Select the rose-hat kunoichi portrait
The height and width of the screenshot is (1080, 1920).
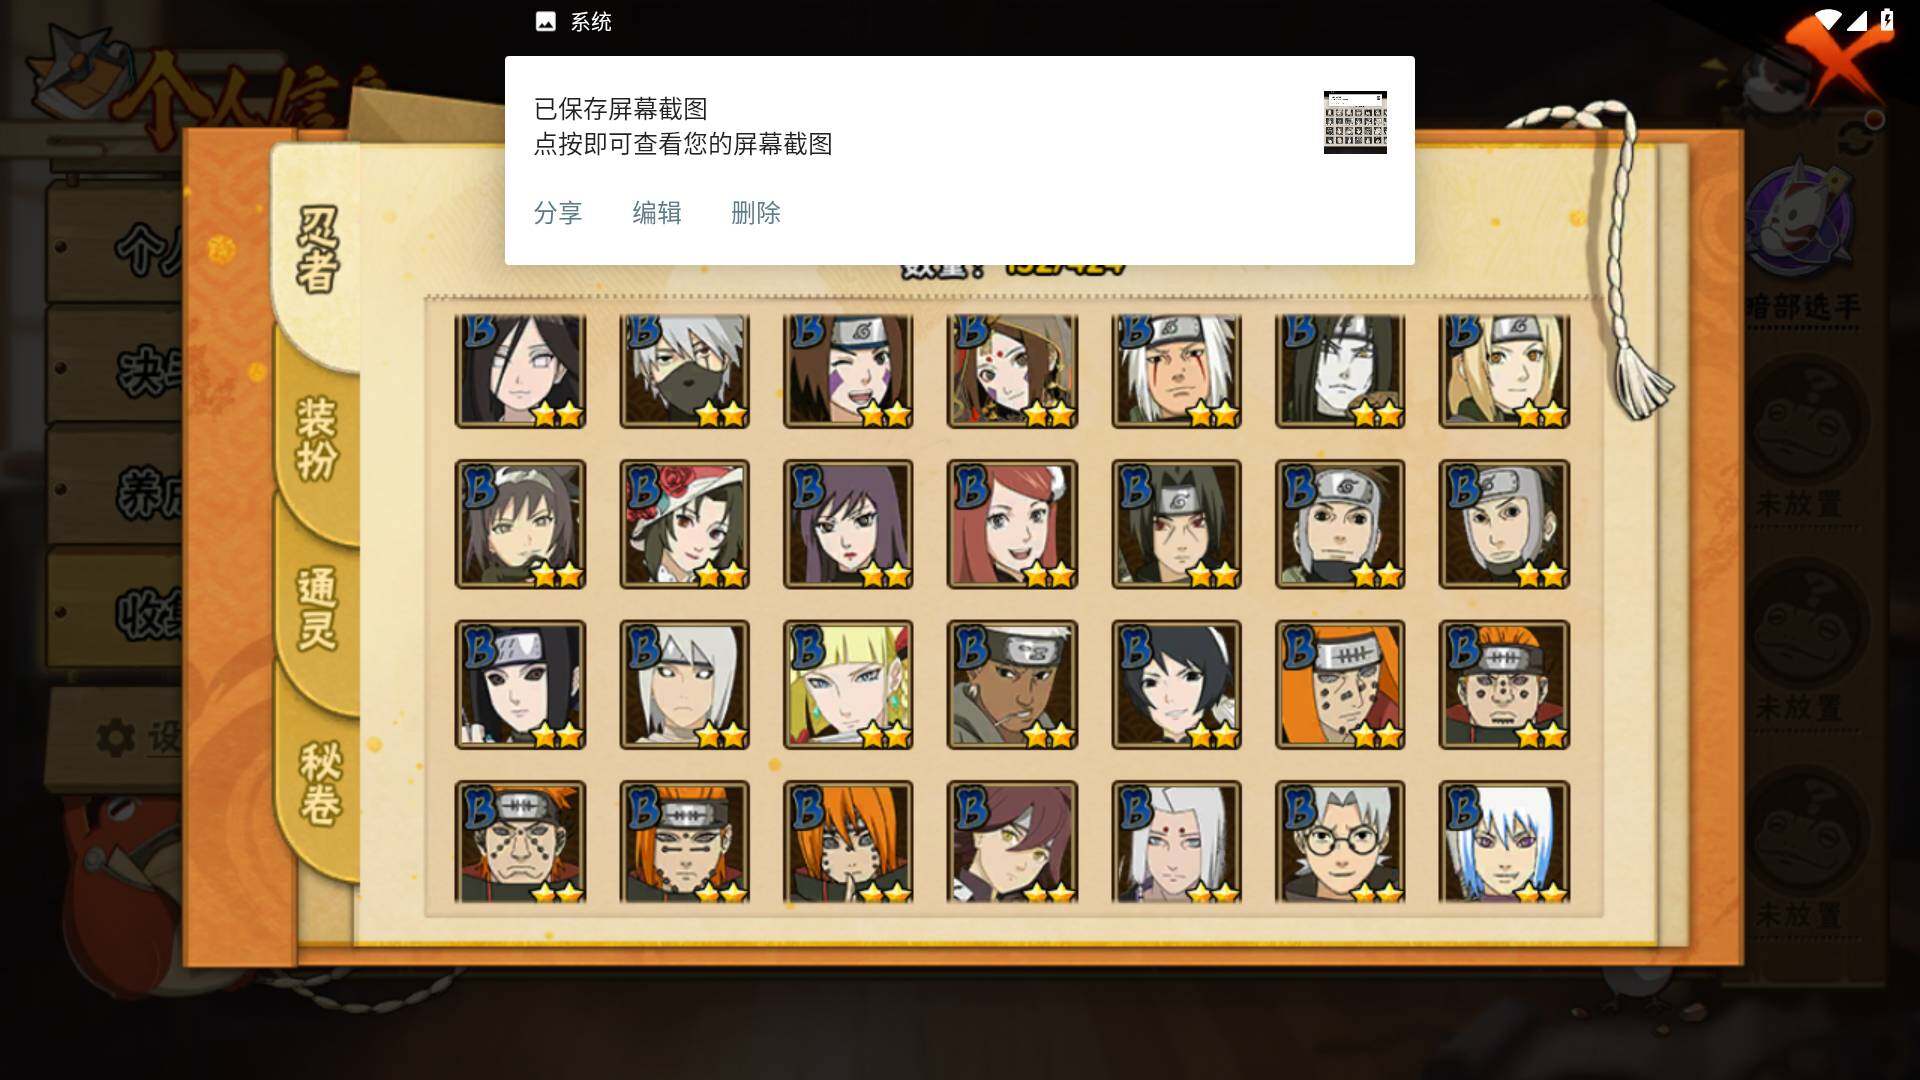(684, 524)
